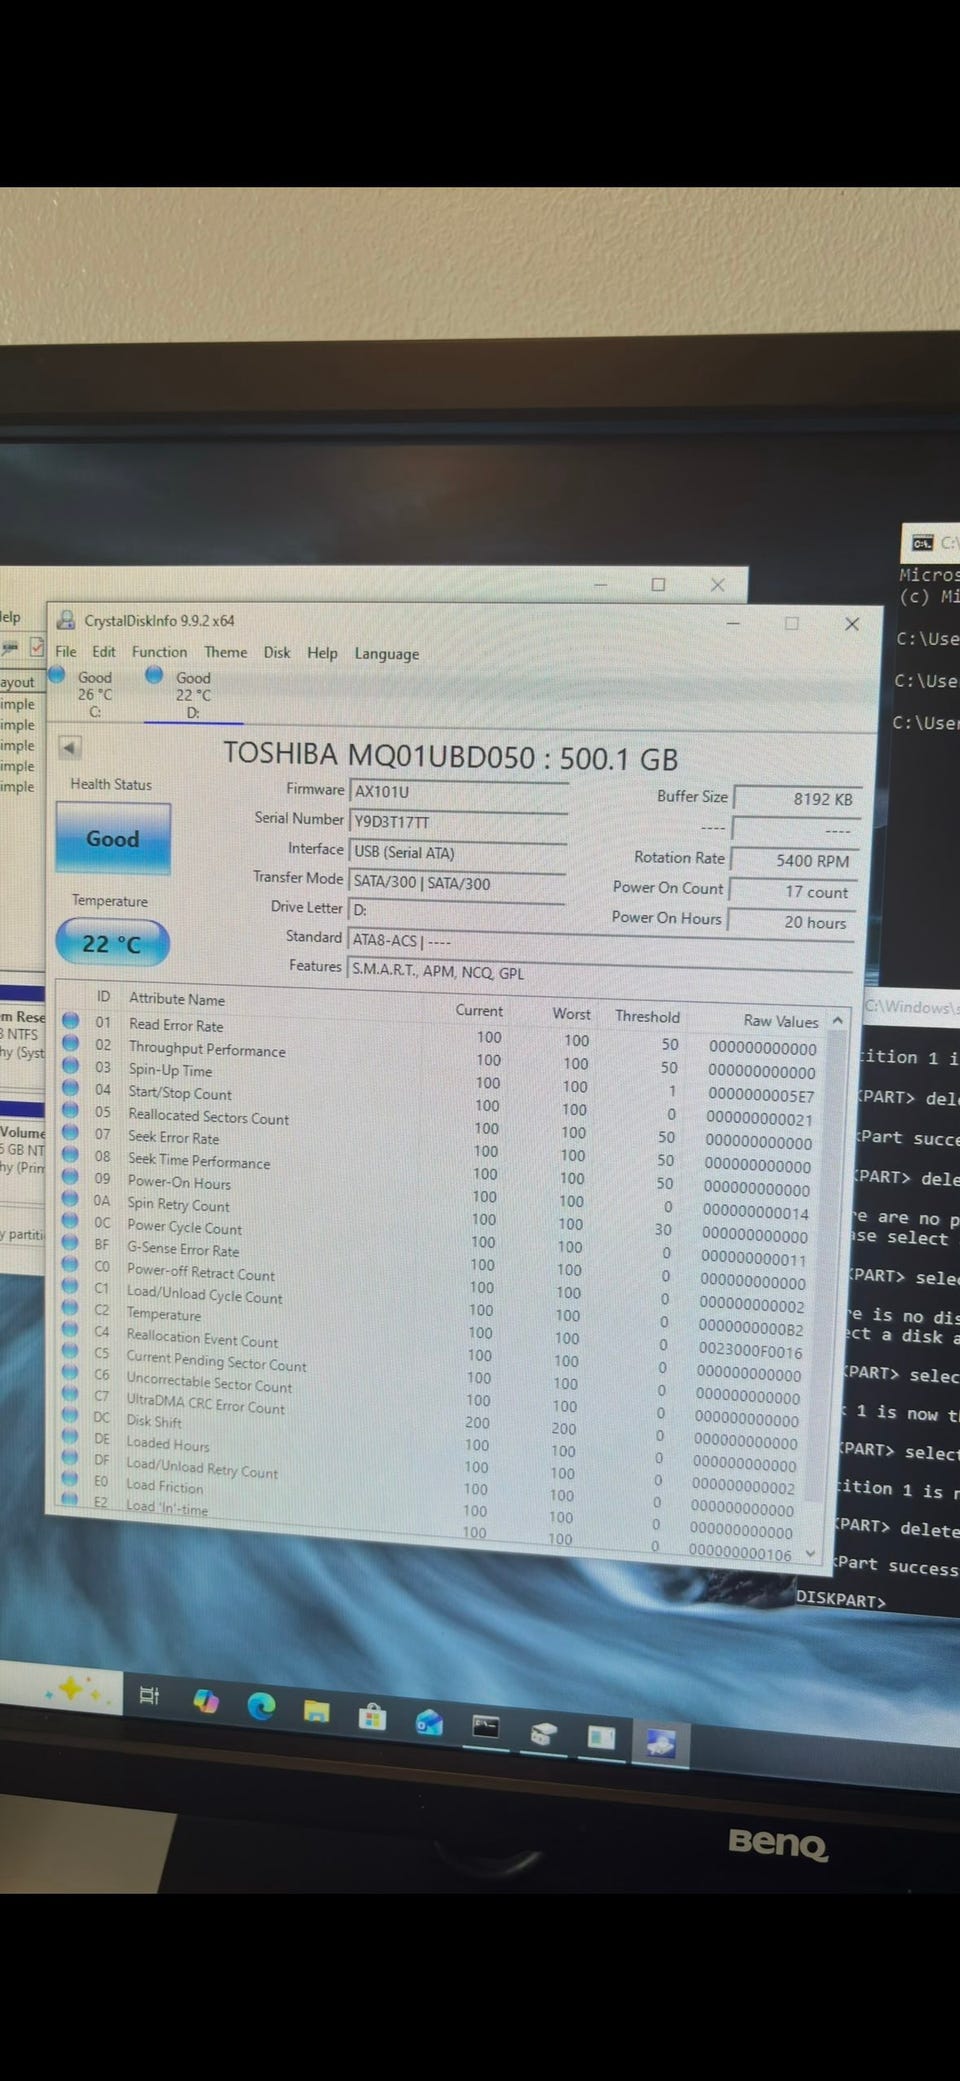Open Task View from the taskbar
The image size is (960, 2081).
point(149,1695)
